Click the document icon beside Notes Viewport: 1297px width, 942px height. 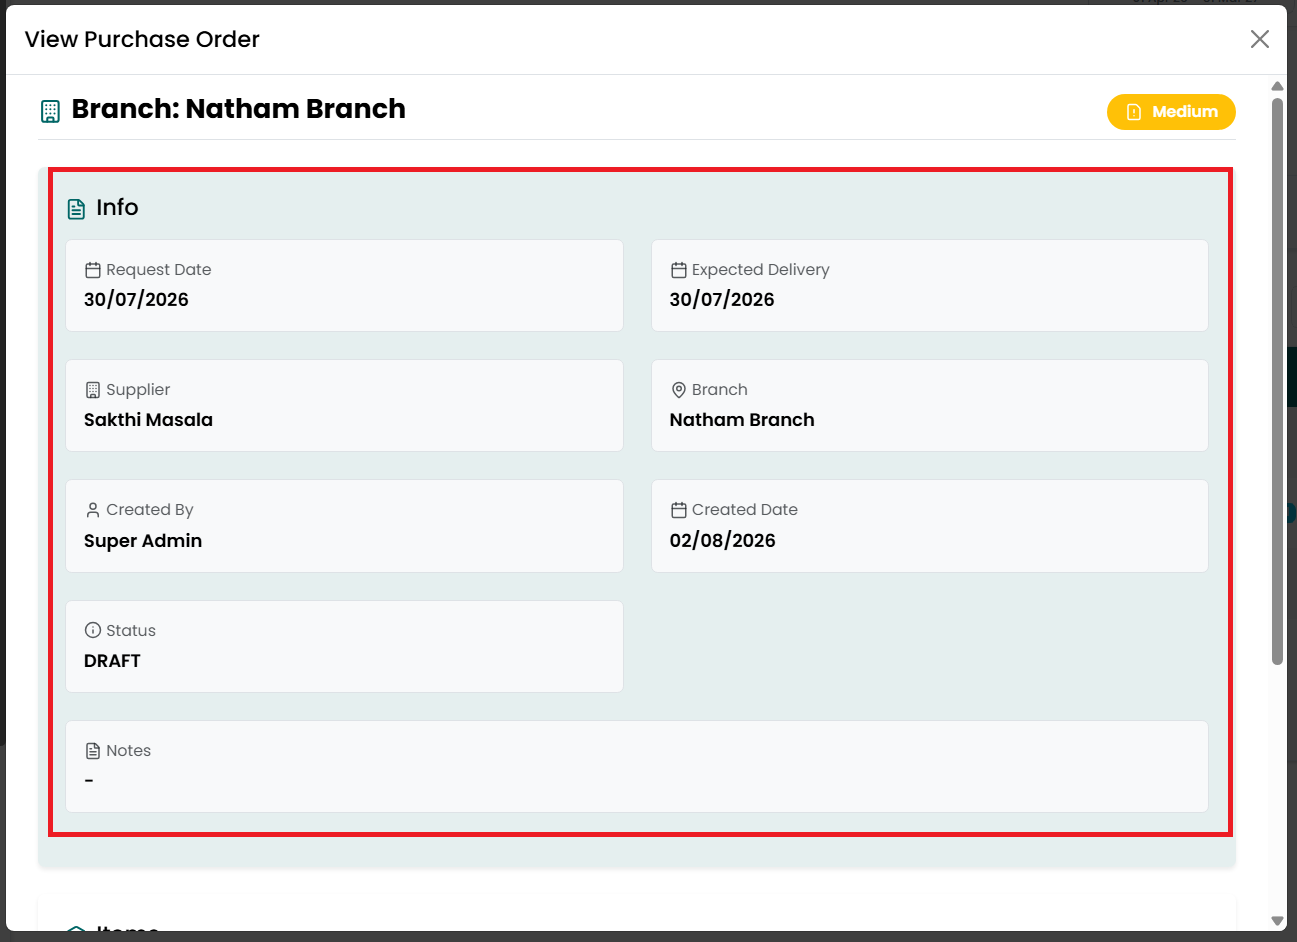point(93,751)
